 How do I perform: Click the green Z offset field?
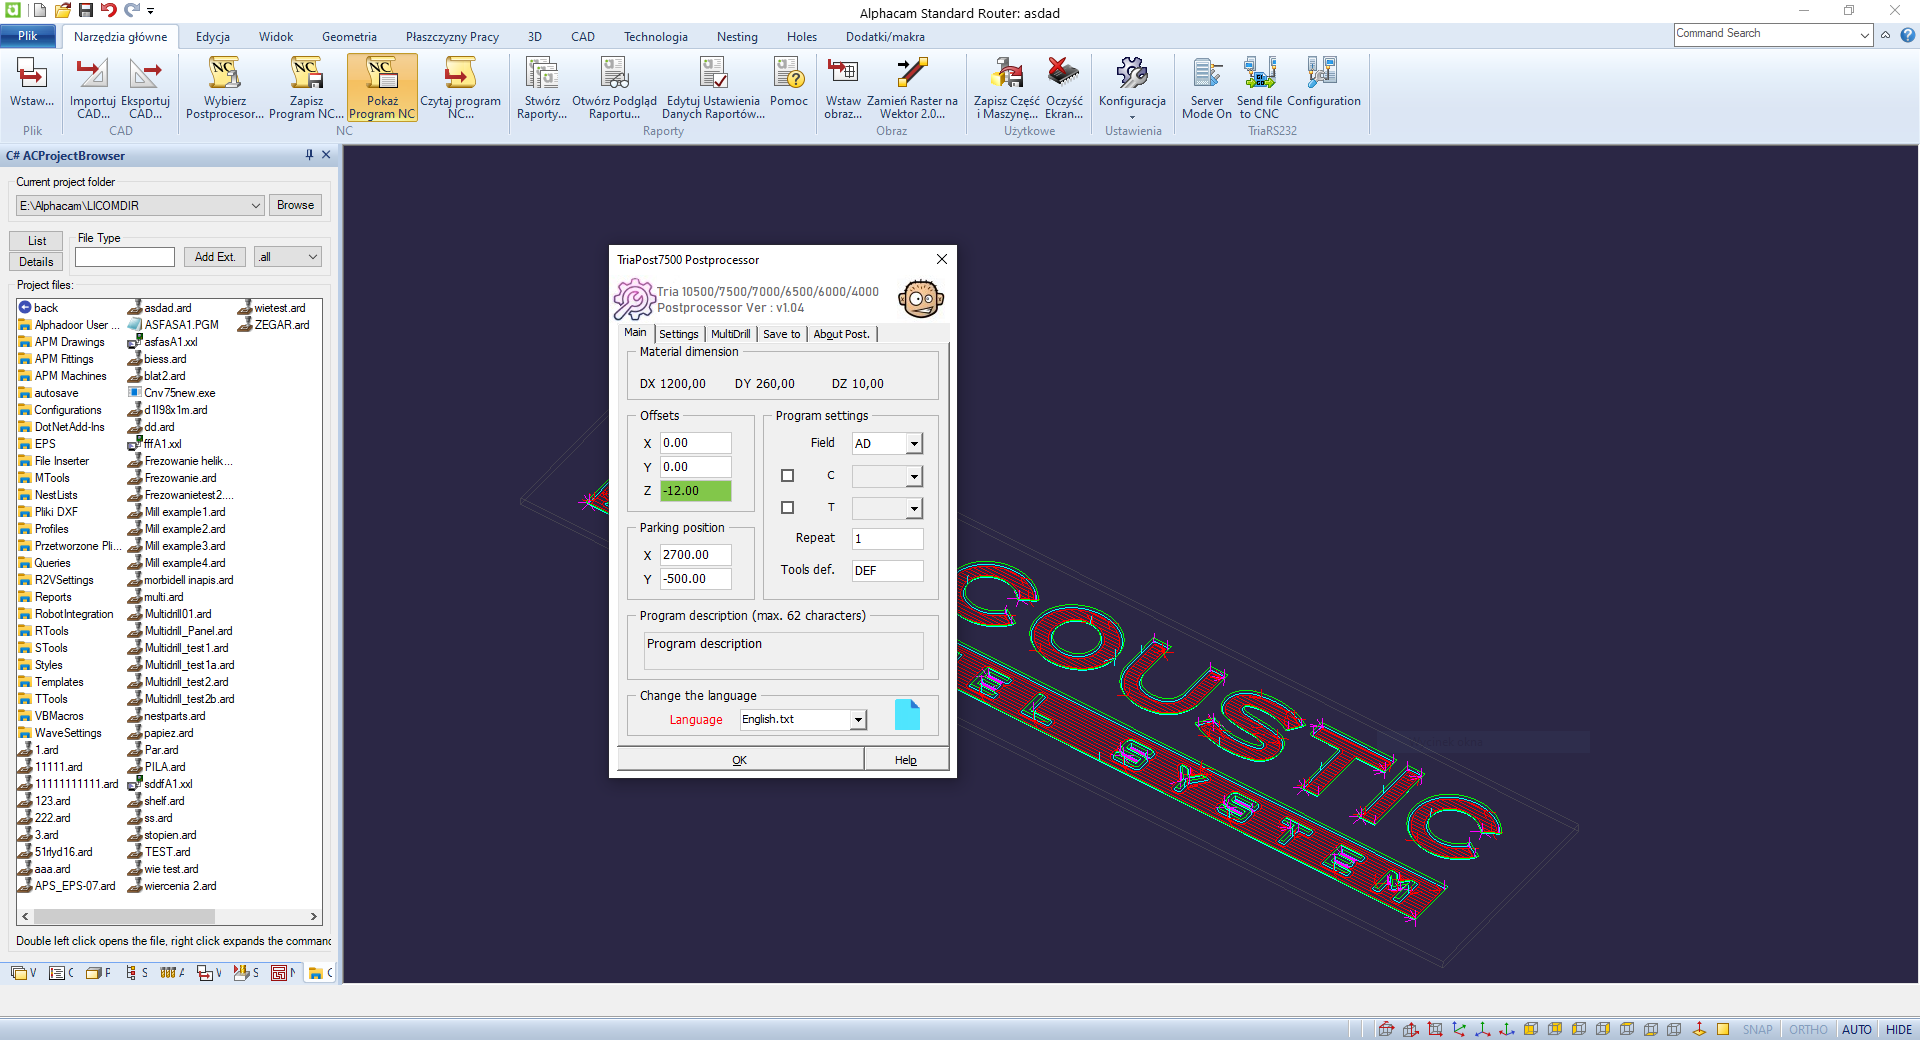[x=695, y=491]
